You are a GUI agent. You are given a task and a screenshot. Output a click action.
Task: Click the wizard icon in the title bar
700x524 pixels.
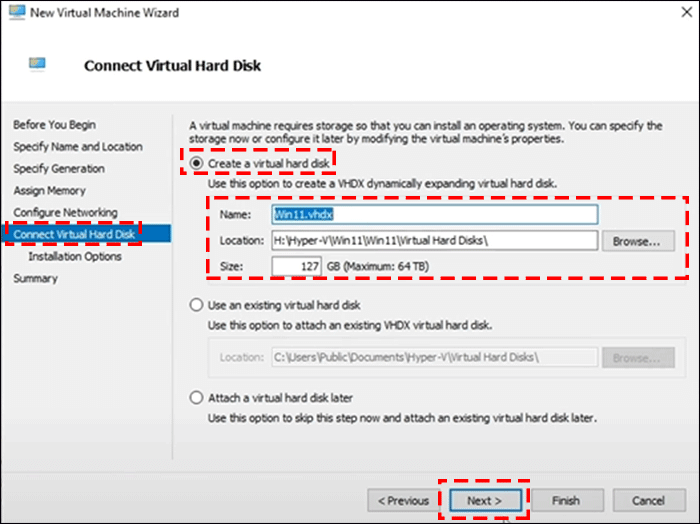[15, 11]
